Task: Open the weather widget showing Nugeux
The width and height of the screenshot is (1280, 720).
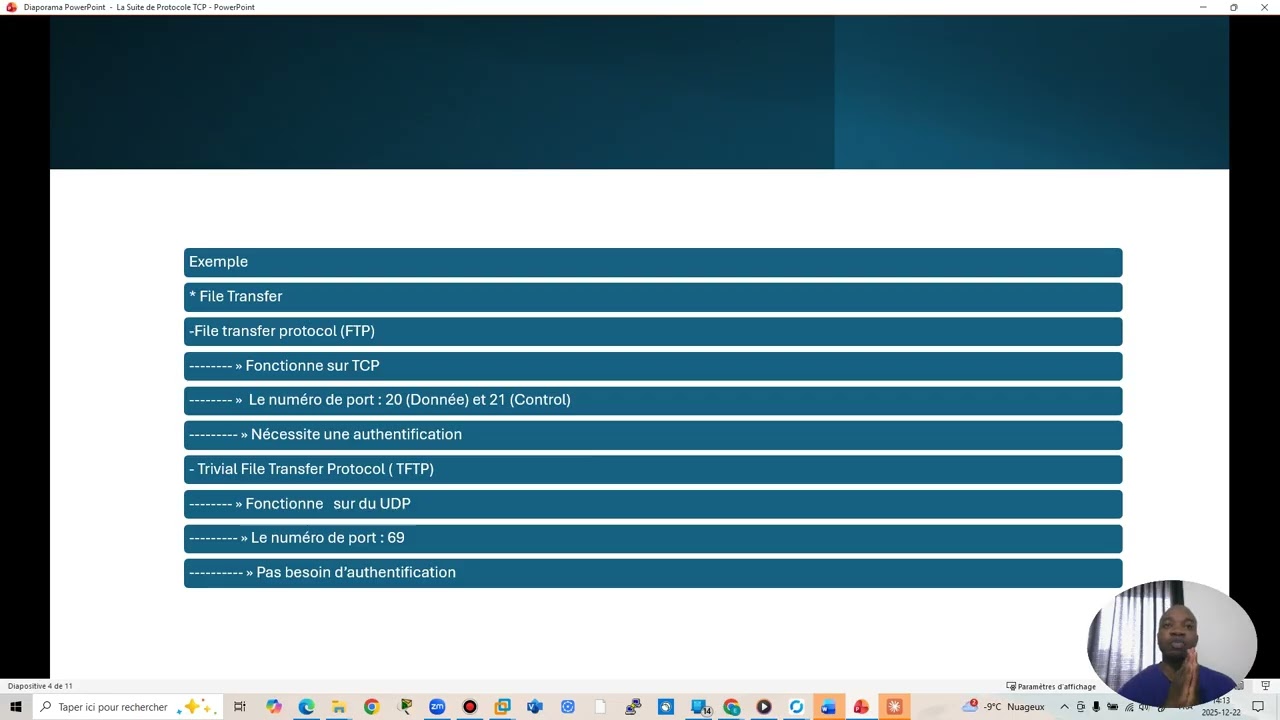Action: click(1003, 707)
